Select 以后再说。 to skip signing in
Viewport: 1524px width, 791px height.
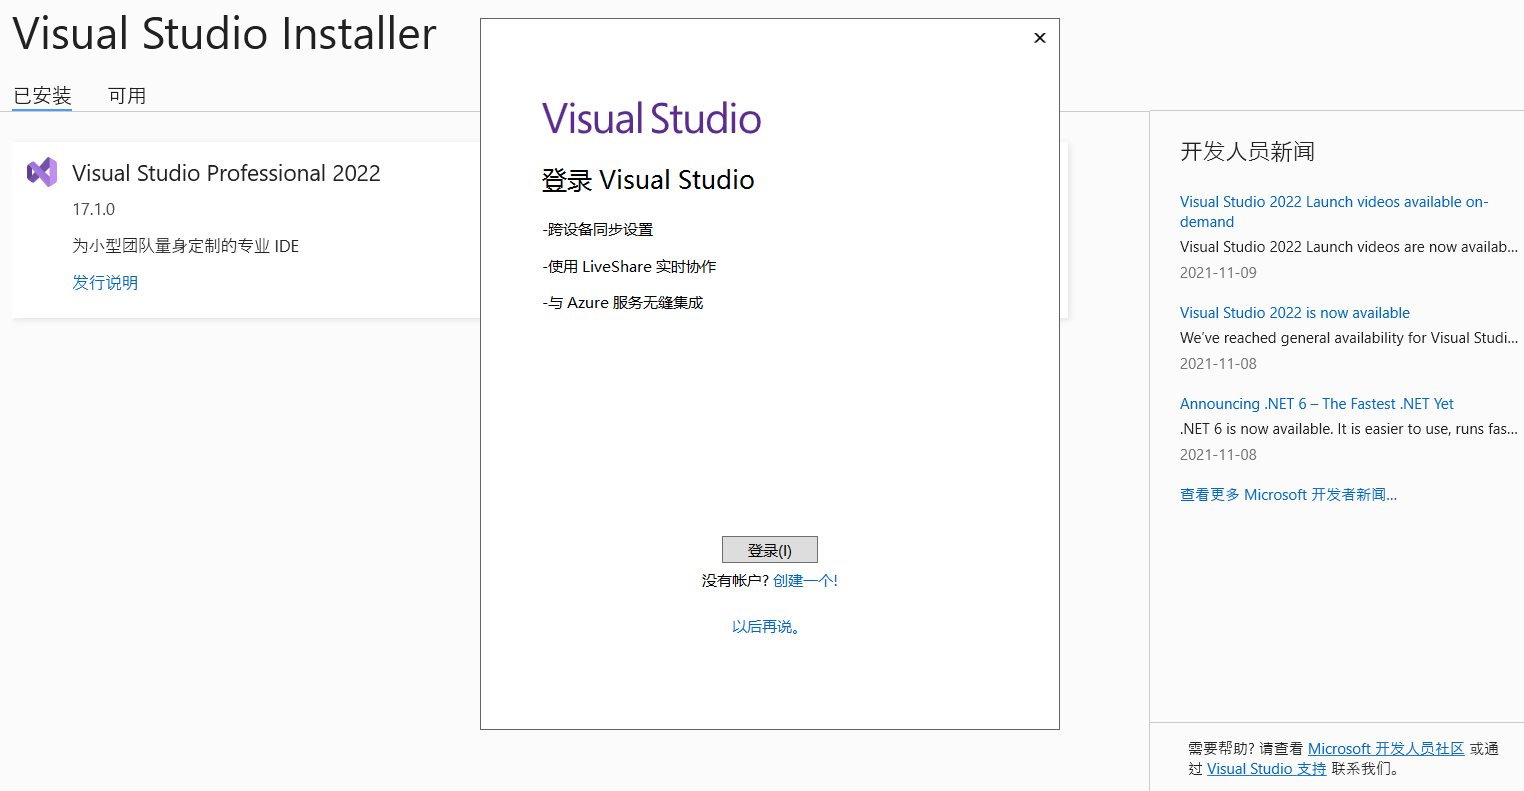point(766,626)
